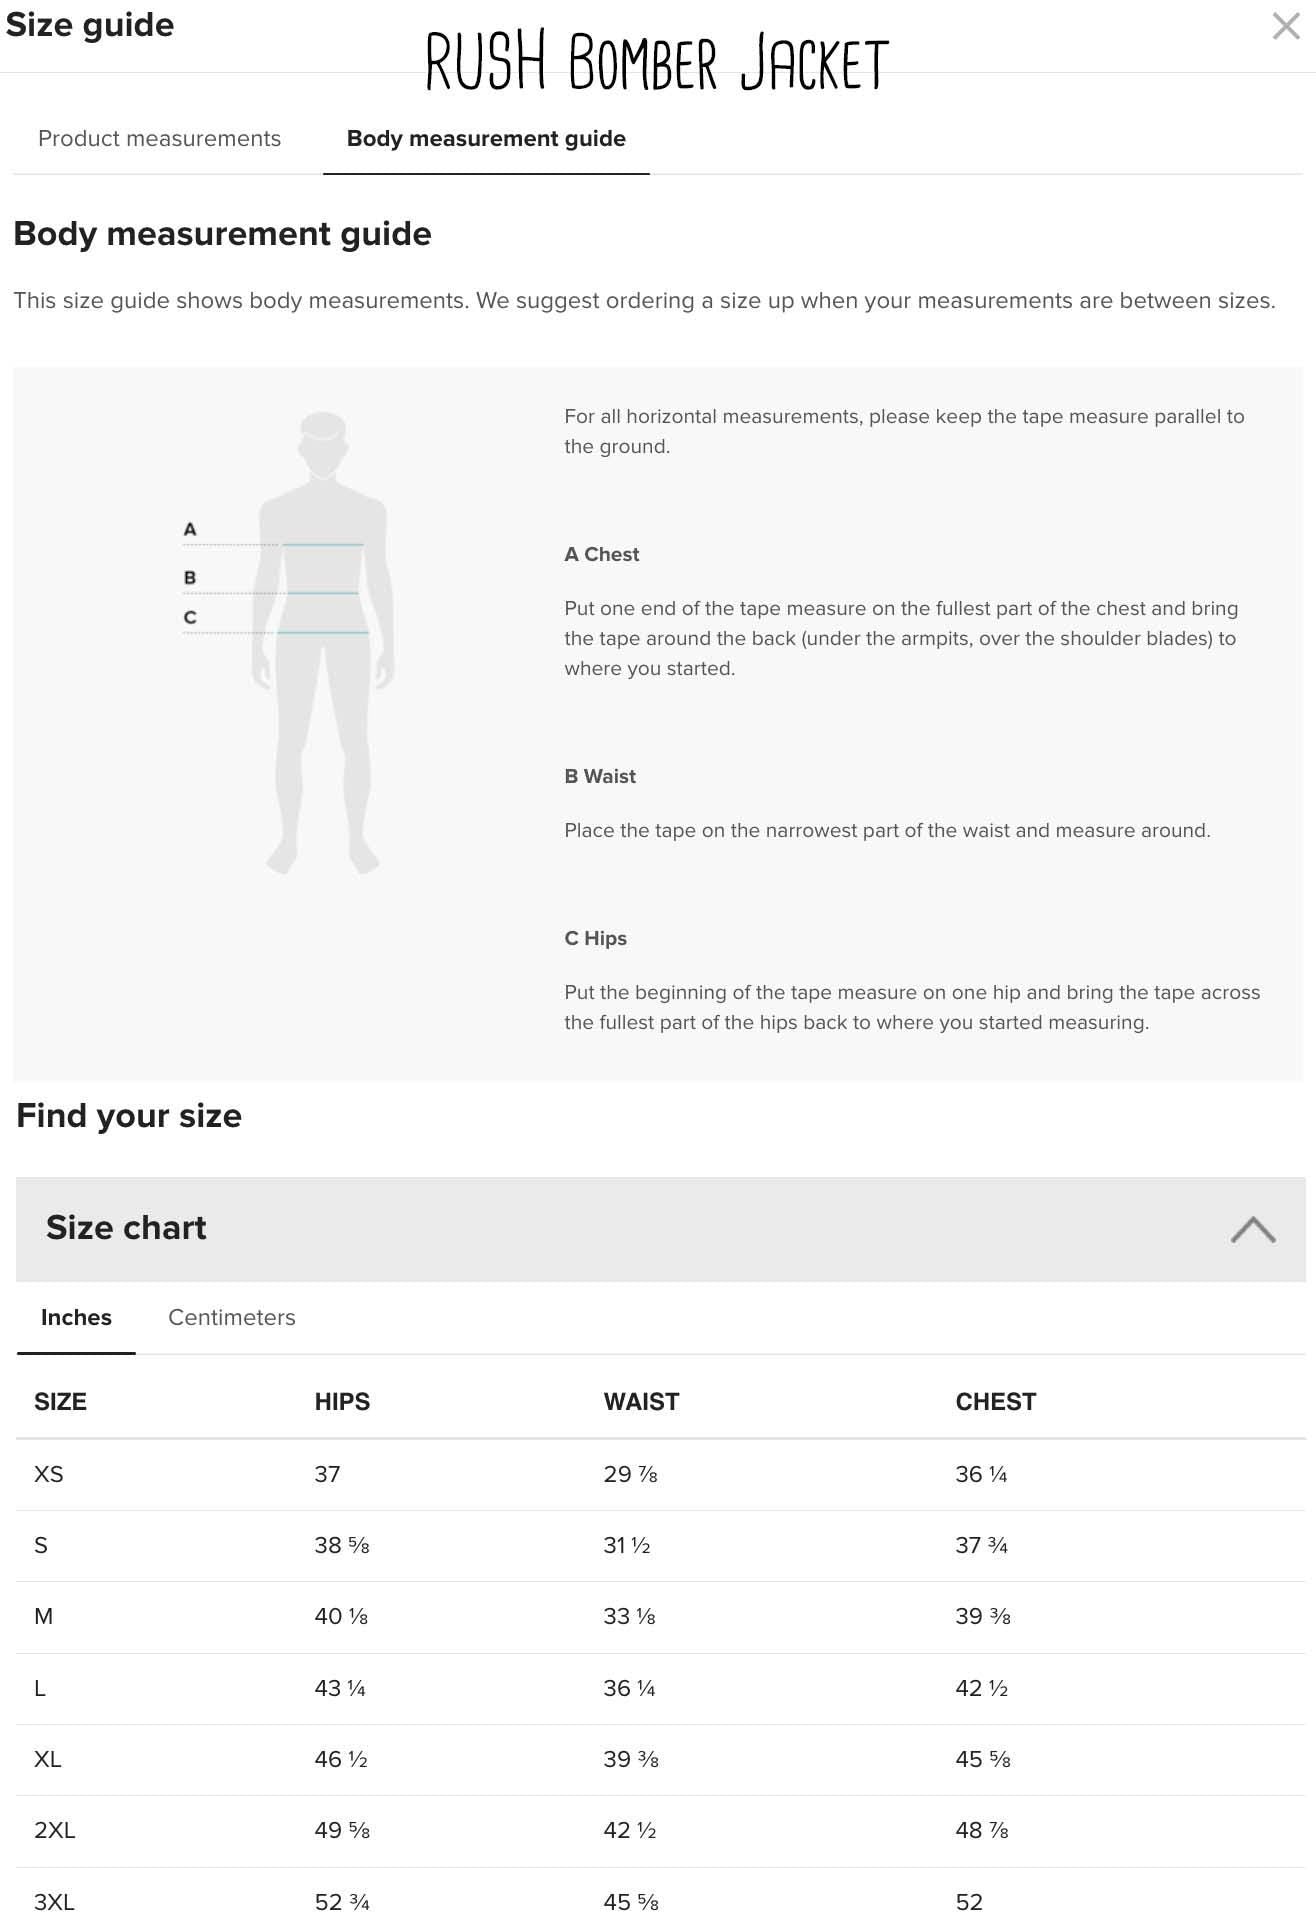
Task: Switch size chart to Centimeters
Action: 231,1318
